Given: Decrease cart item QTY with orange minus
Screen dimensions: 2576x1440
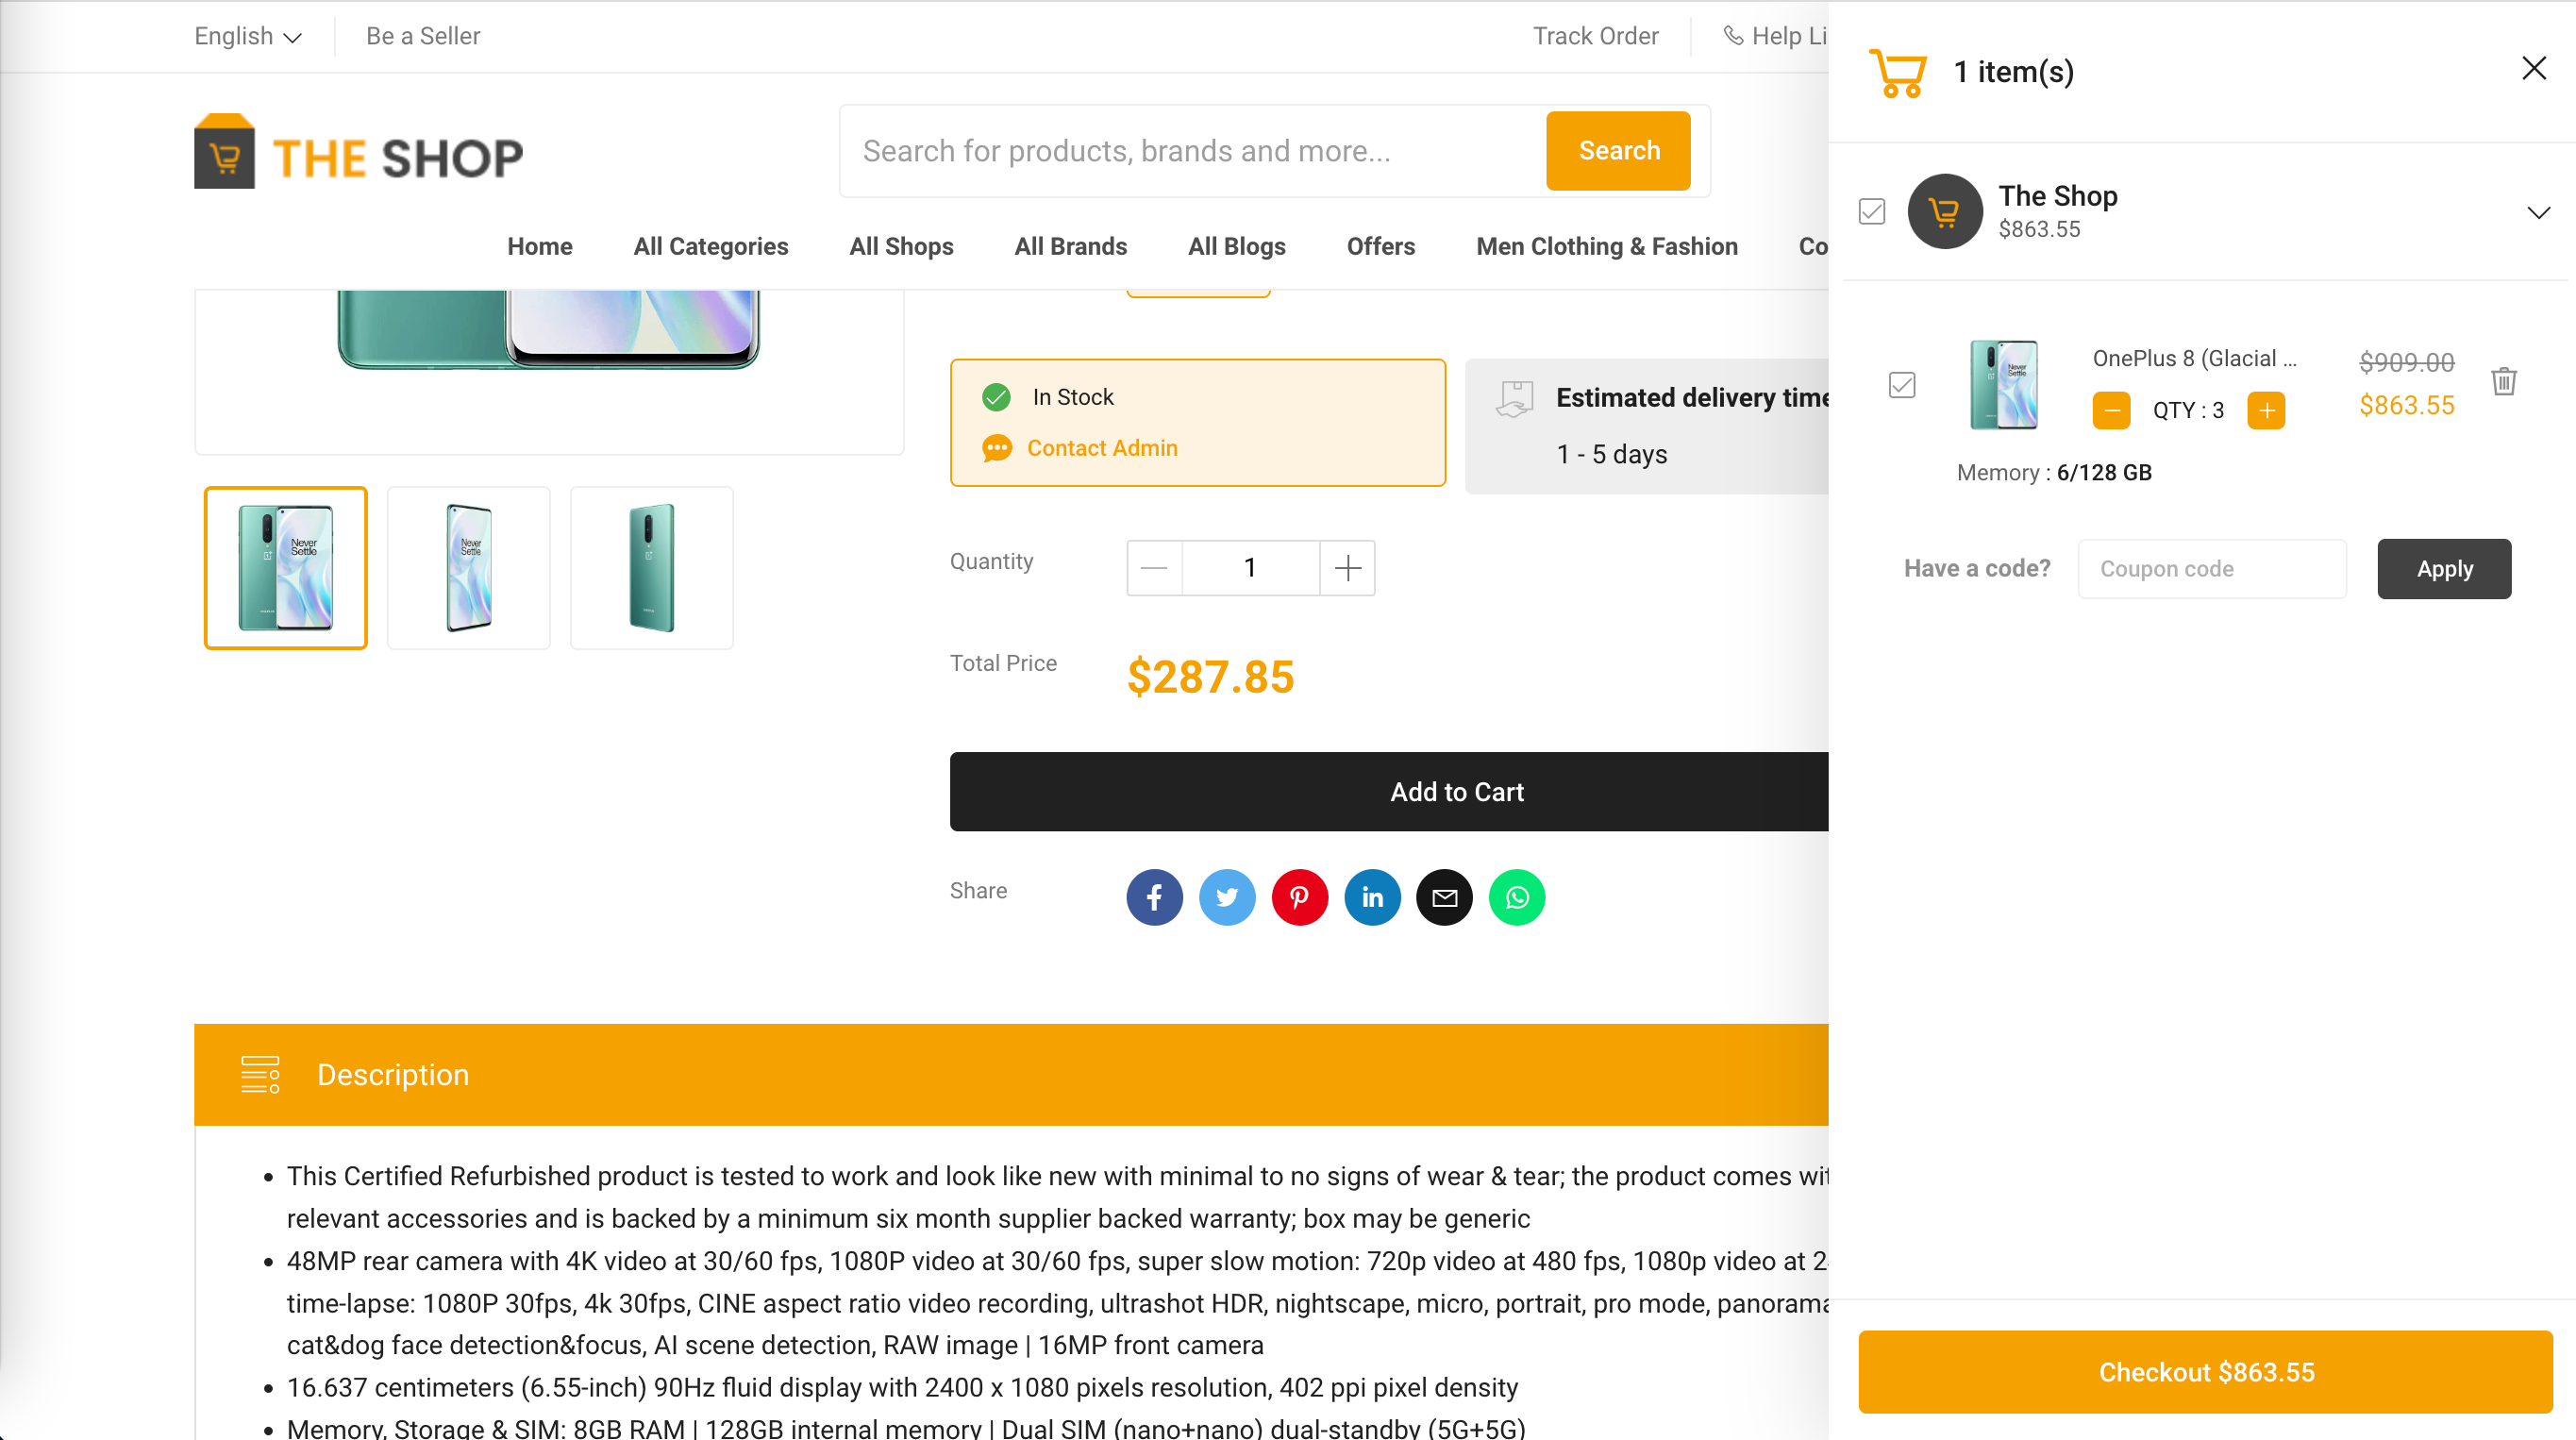Looking at the screenshot, I should click(2111, 410).
